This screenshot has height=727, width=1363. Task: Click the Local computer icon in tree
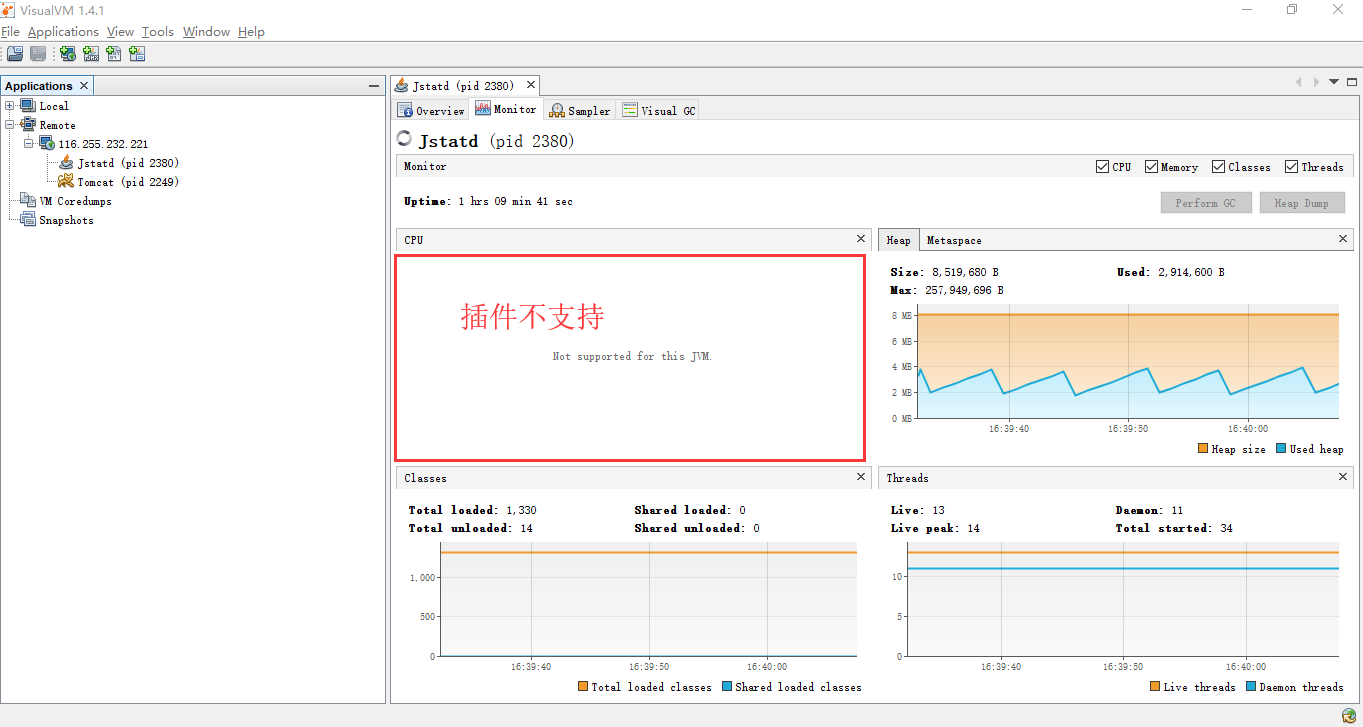coord(28,106)
